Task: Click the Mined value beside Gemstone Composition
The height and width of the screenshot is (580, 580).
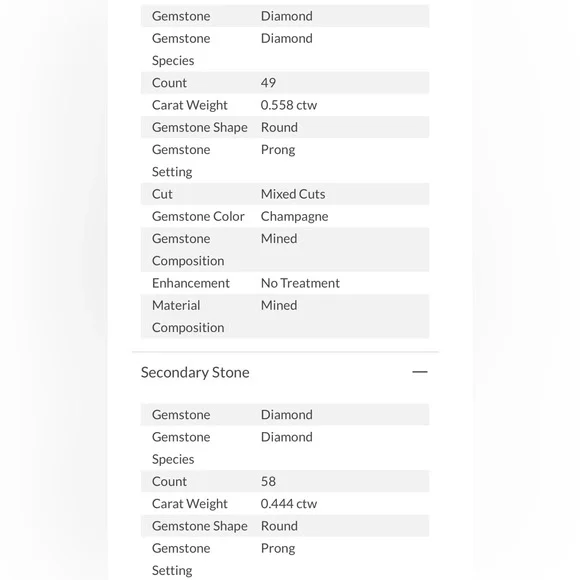Action: point(279,239)
